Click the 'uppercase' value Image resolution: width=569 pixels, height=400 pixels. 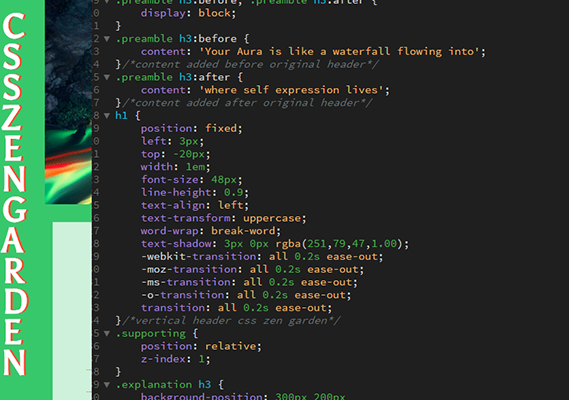click(272, 218)
